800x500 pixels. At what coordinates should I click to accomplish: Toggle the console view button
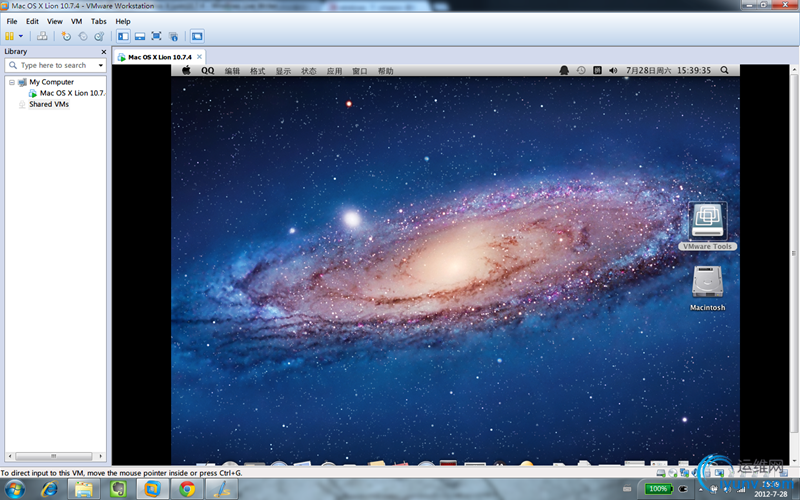[x=197, y=36]
